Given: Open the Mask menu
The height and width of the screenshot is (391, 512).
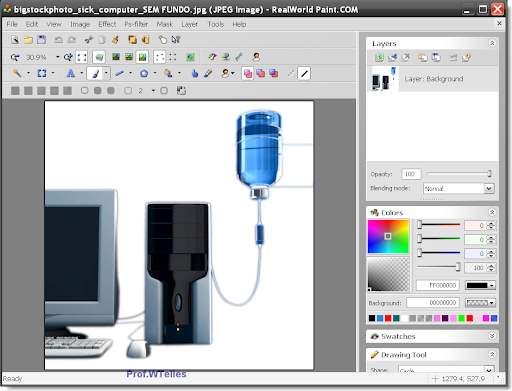Looking at the screenshot, I should [x=165, y=24].
